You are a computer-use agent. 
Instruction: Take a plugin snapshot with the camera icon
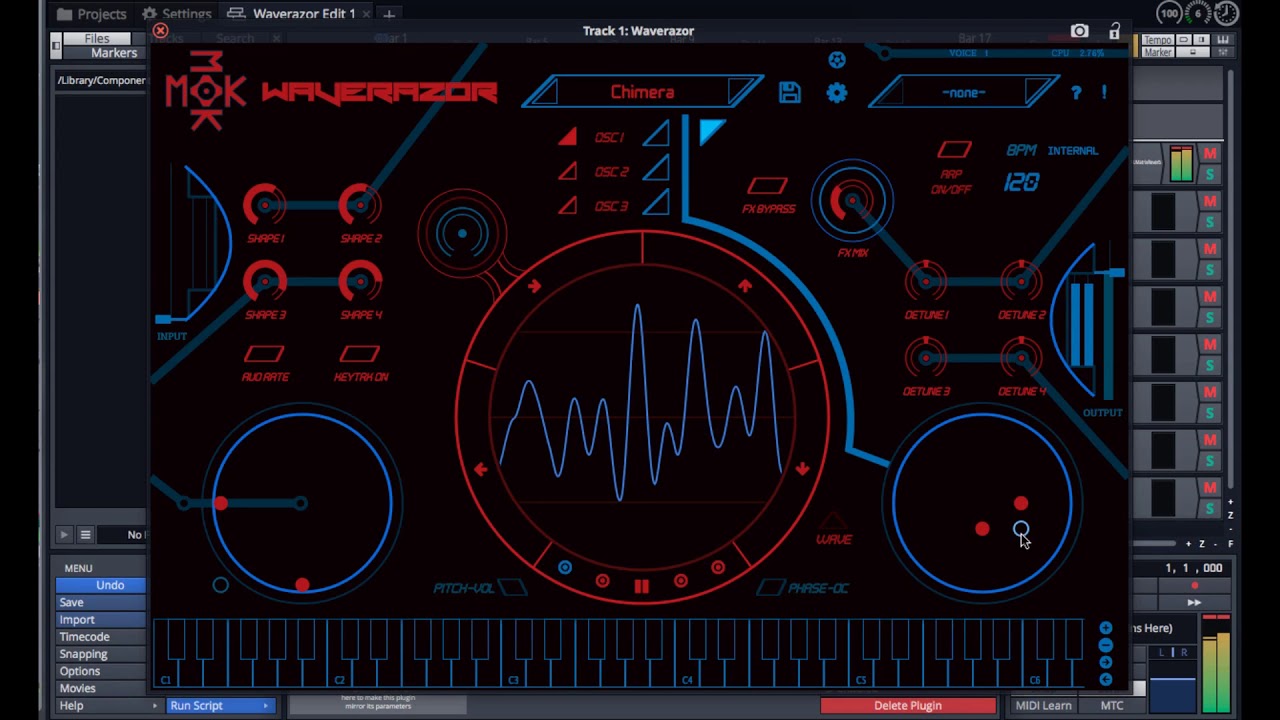[x=1079, y=31]
